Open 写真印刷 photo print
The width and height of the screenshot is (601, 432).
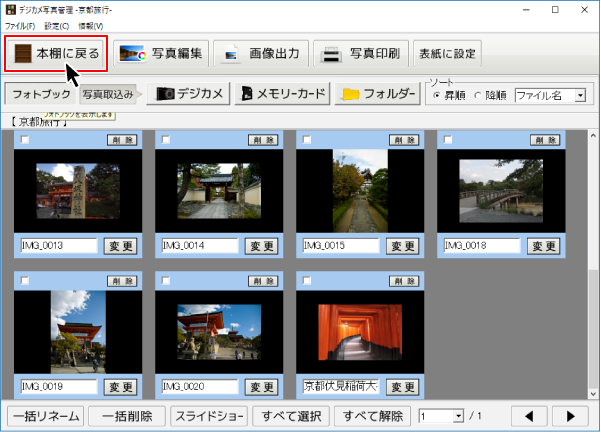(x=361, y=54)
